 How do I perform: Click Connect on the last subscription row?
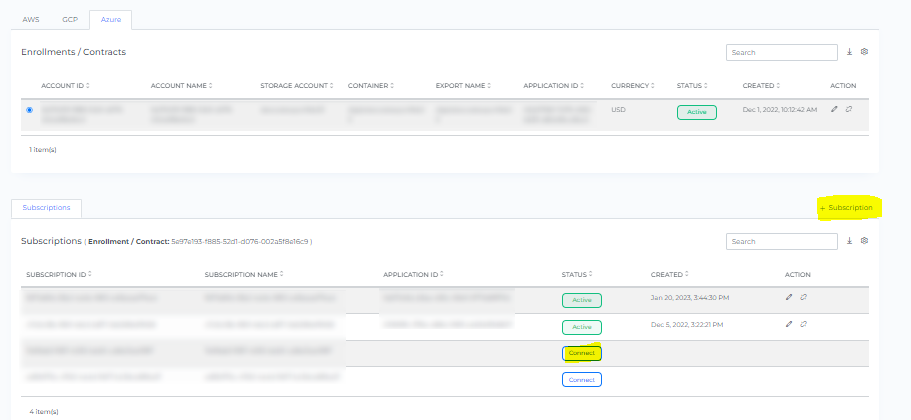581,380
